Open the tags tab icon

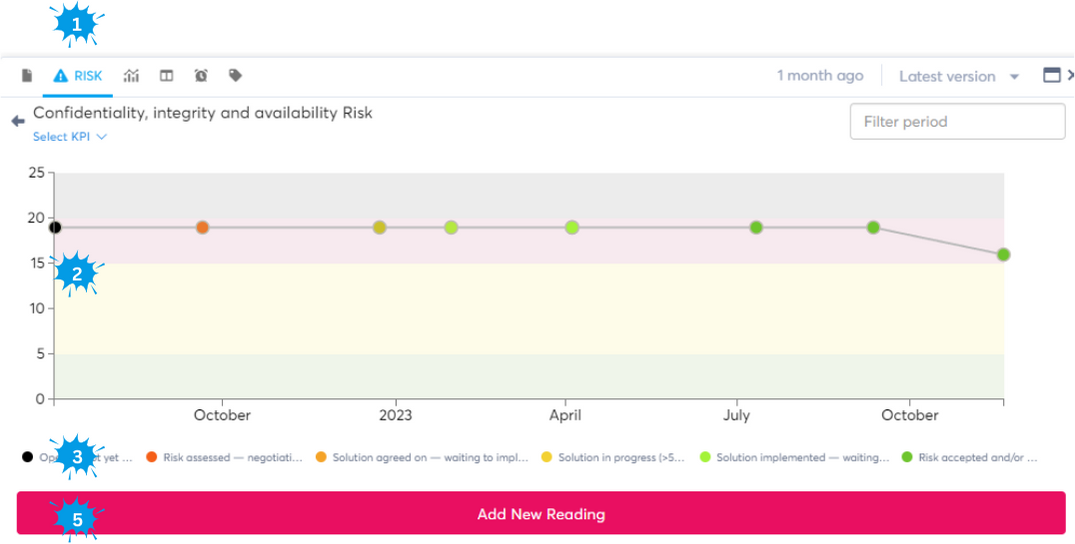[235, 76]
